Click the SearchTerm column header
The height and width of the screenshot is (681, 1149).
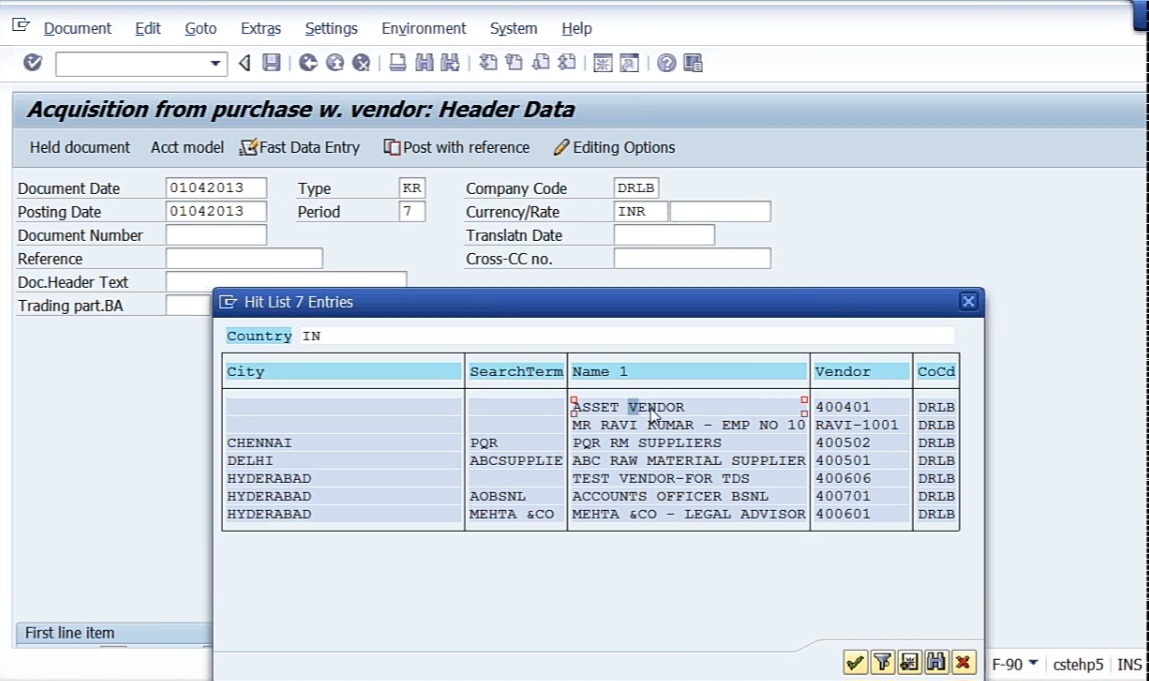click(516, 372)
